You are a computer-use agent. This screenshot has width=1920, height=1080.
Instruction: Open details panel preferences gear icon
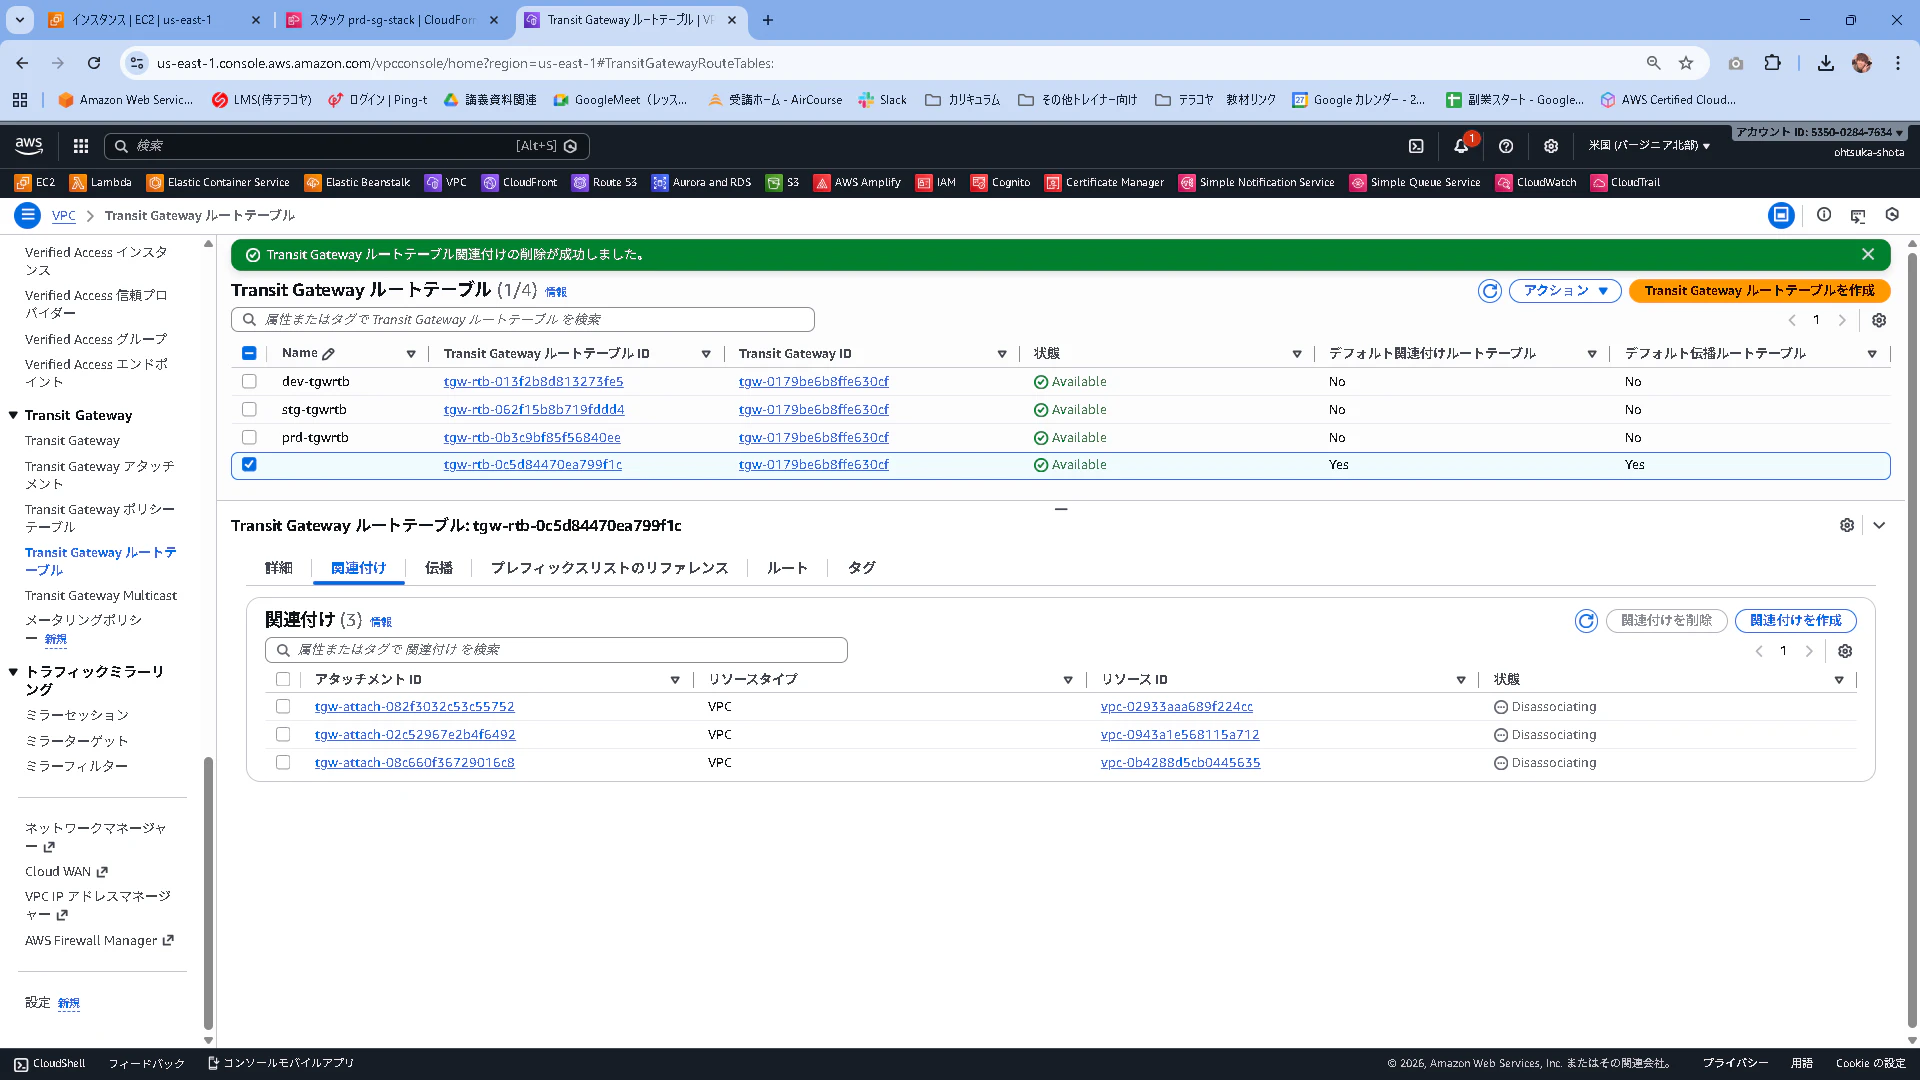[x=1847, y=525]
